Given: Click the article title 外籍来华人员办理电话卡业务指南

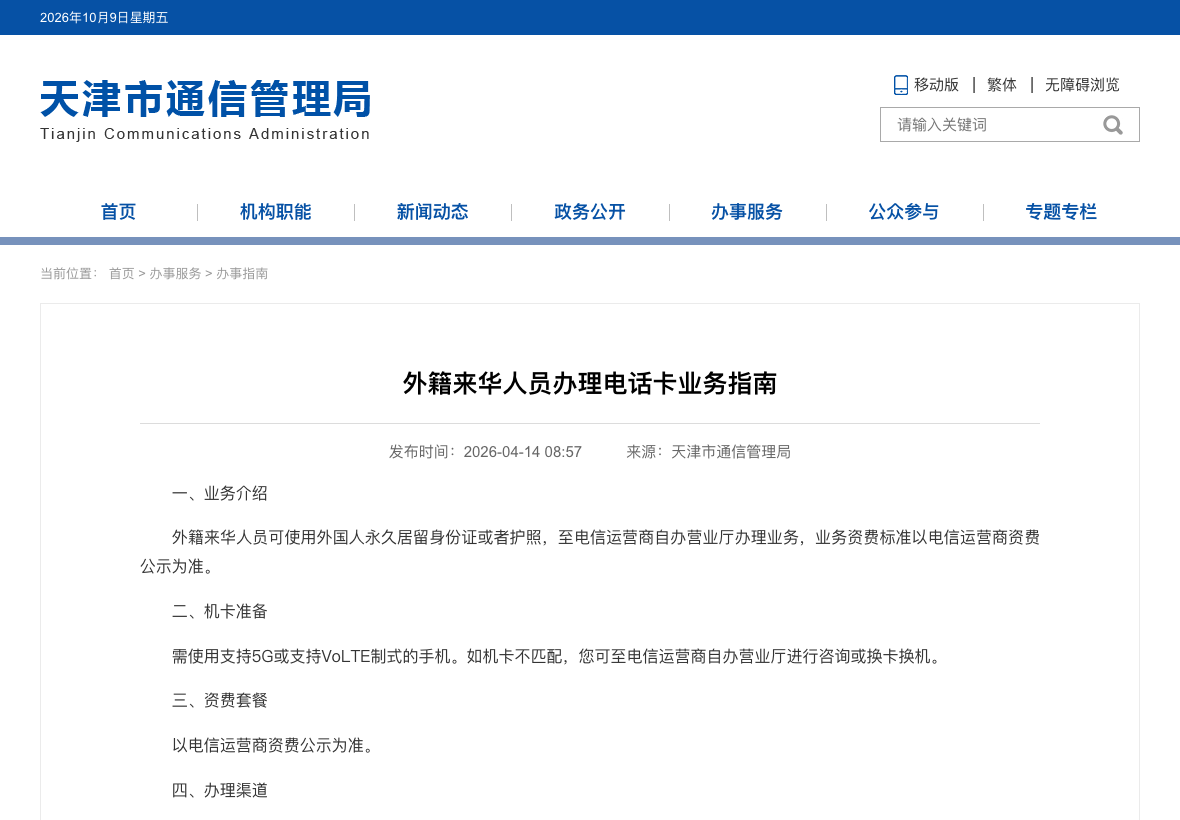Looking at the screenshot, I should click(590, 384).
